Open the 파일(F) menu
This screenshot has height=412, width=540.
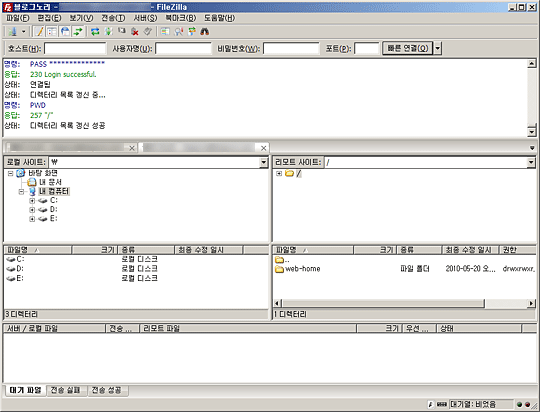tap(18, 18)
